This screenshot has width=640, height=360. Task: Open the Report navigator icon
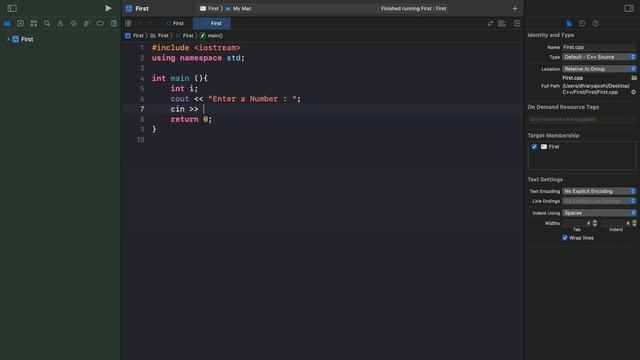click(113, 24)
